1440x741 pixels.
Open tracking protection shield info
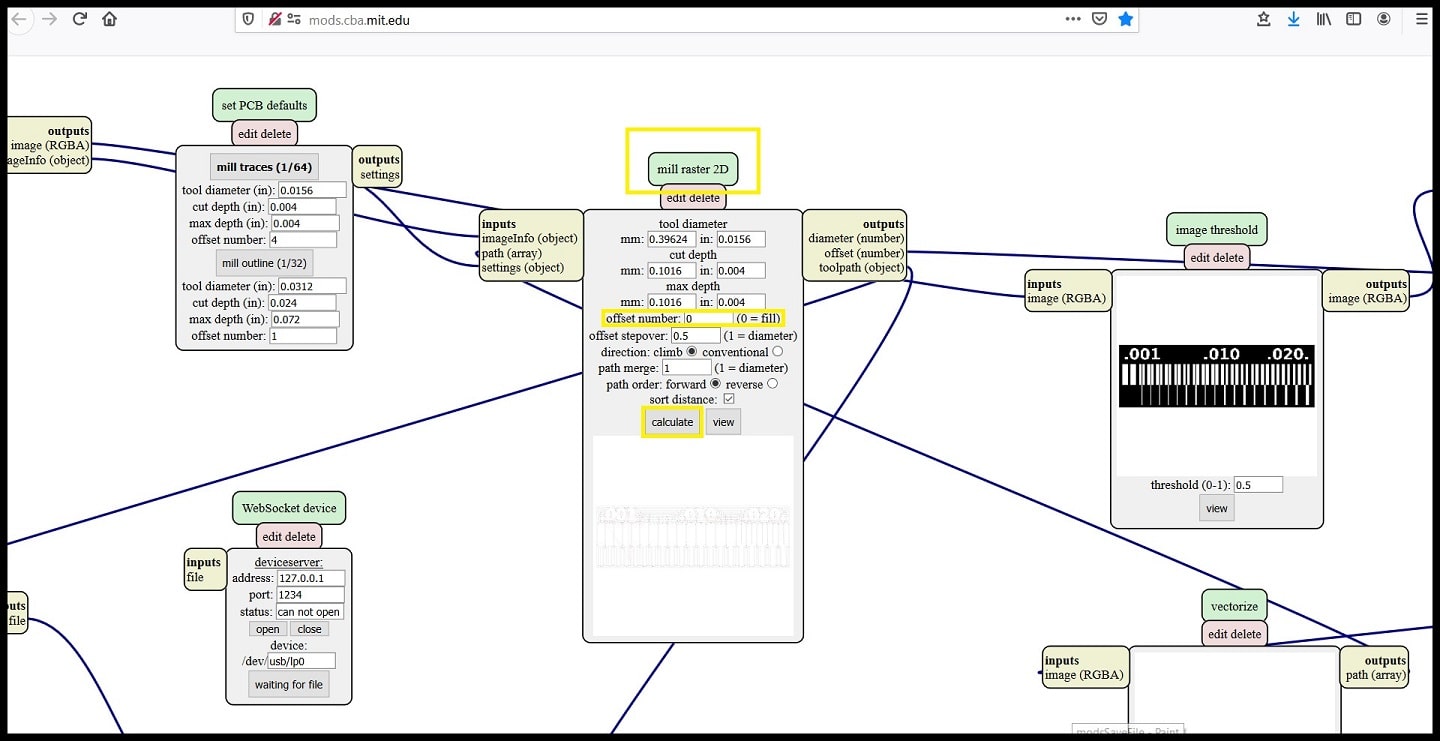249,19
